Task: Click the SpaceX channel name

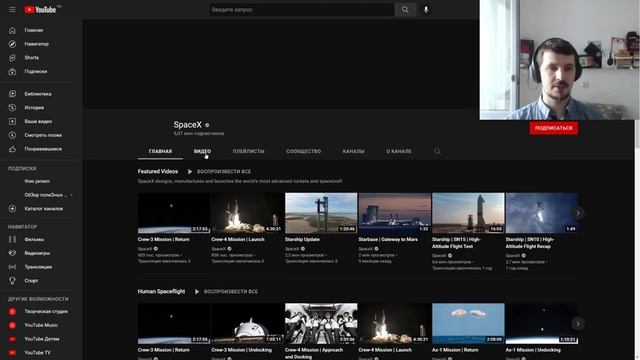Action: click(x=187, y=124)
